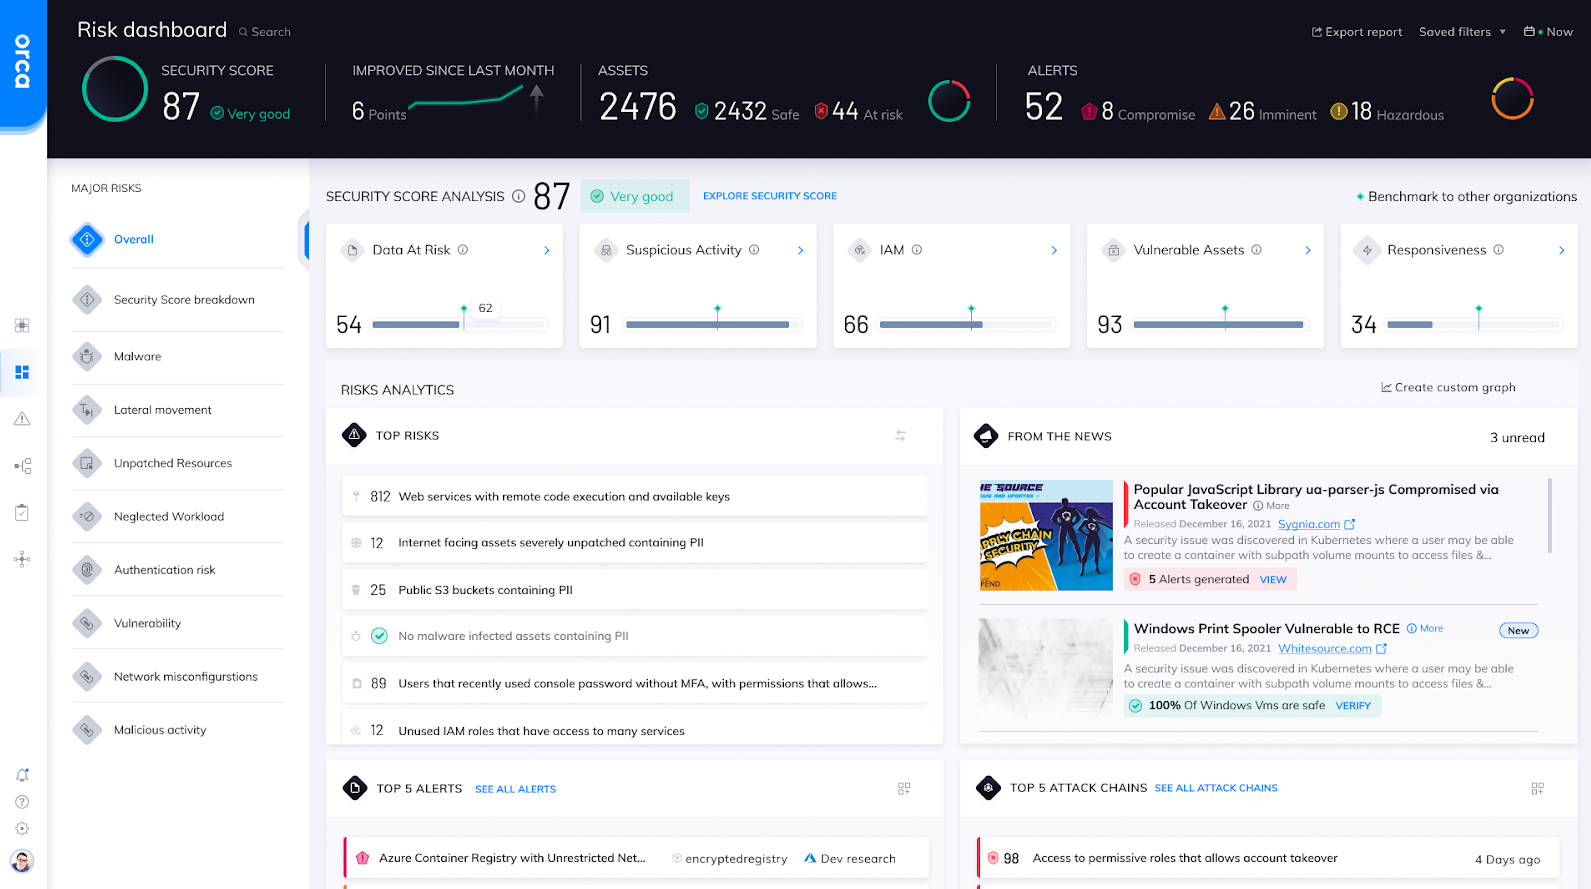This screenshot has height=889, width=1591.
Task: Select Neglected Workload in Major Risks
Action: click(169, 517)
